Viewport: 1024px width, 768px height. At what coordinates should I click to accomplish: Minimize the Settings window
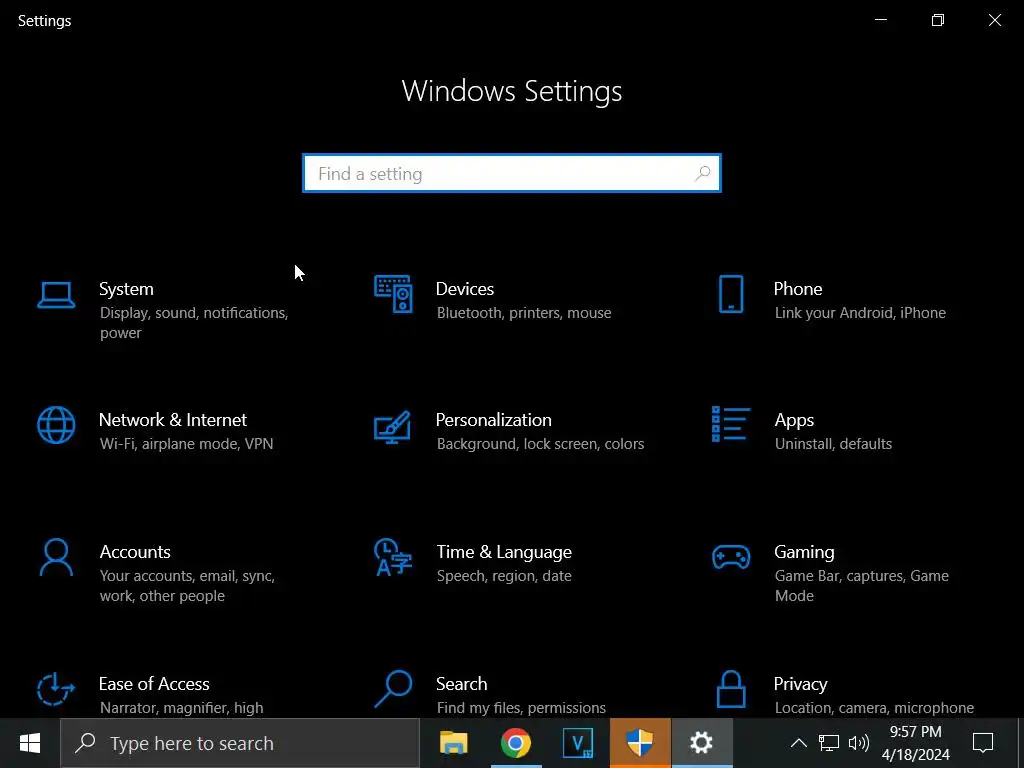point(881,20)
